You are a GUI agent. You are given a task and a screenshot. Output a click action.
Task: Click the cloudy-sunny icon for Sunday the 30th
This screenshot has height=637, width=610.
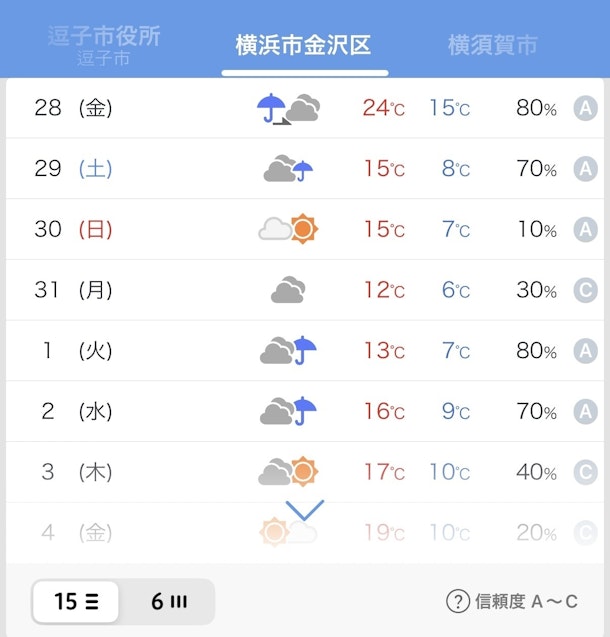288,229
